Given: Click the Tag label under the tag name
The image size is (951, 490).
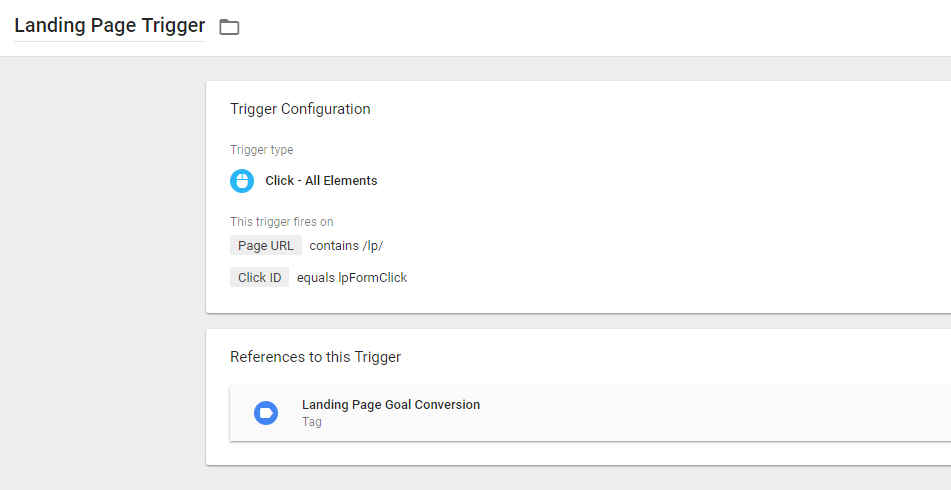Looking at the screenshot, I should 312,421.
